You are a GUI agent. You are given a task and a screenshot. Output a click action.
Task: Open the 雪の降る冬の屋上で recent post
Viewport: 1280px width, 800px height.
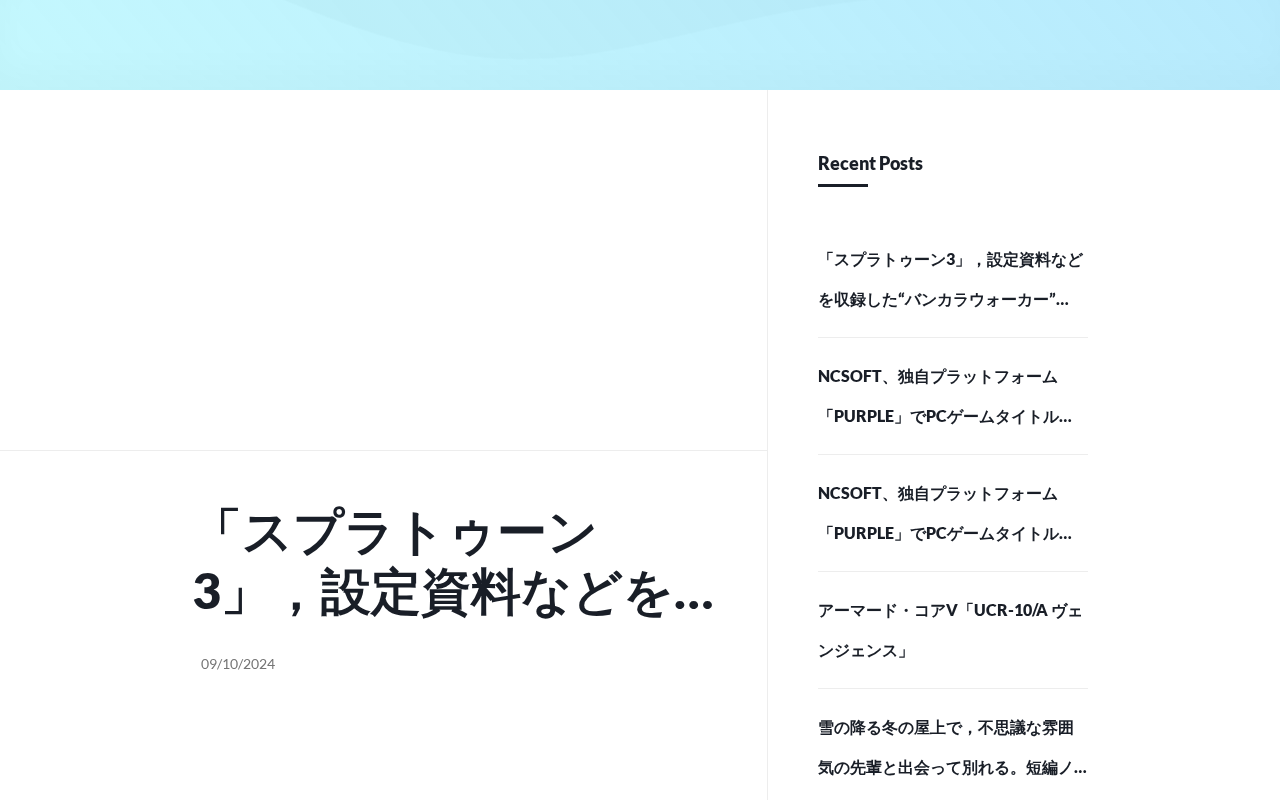pyautogui.click(x=952, y=747)
